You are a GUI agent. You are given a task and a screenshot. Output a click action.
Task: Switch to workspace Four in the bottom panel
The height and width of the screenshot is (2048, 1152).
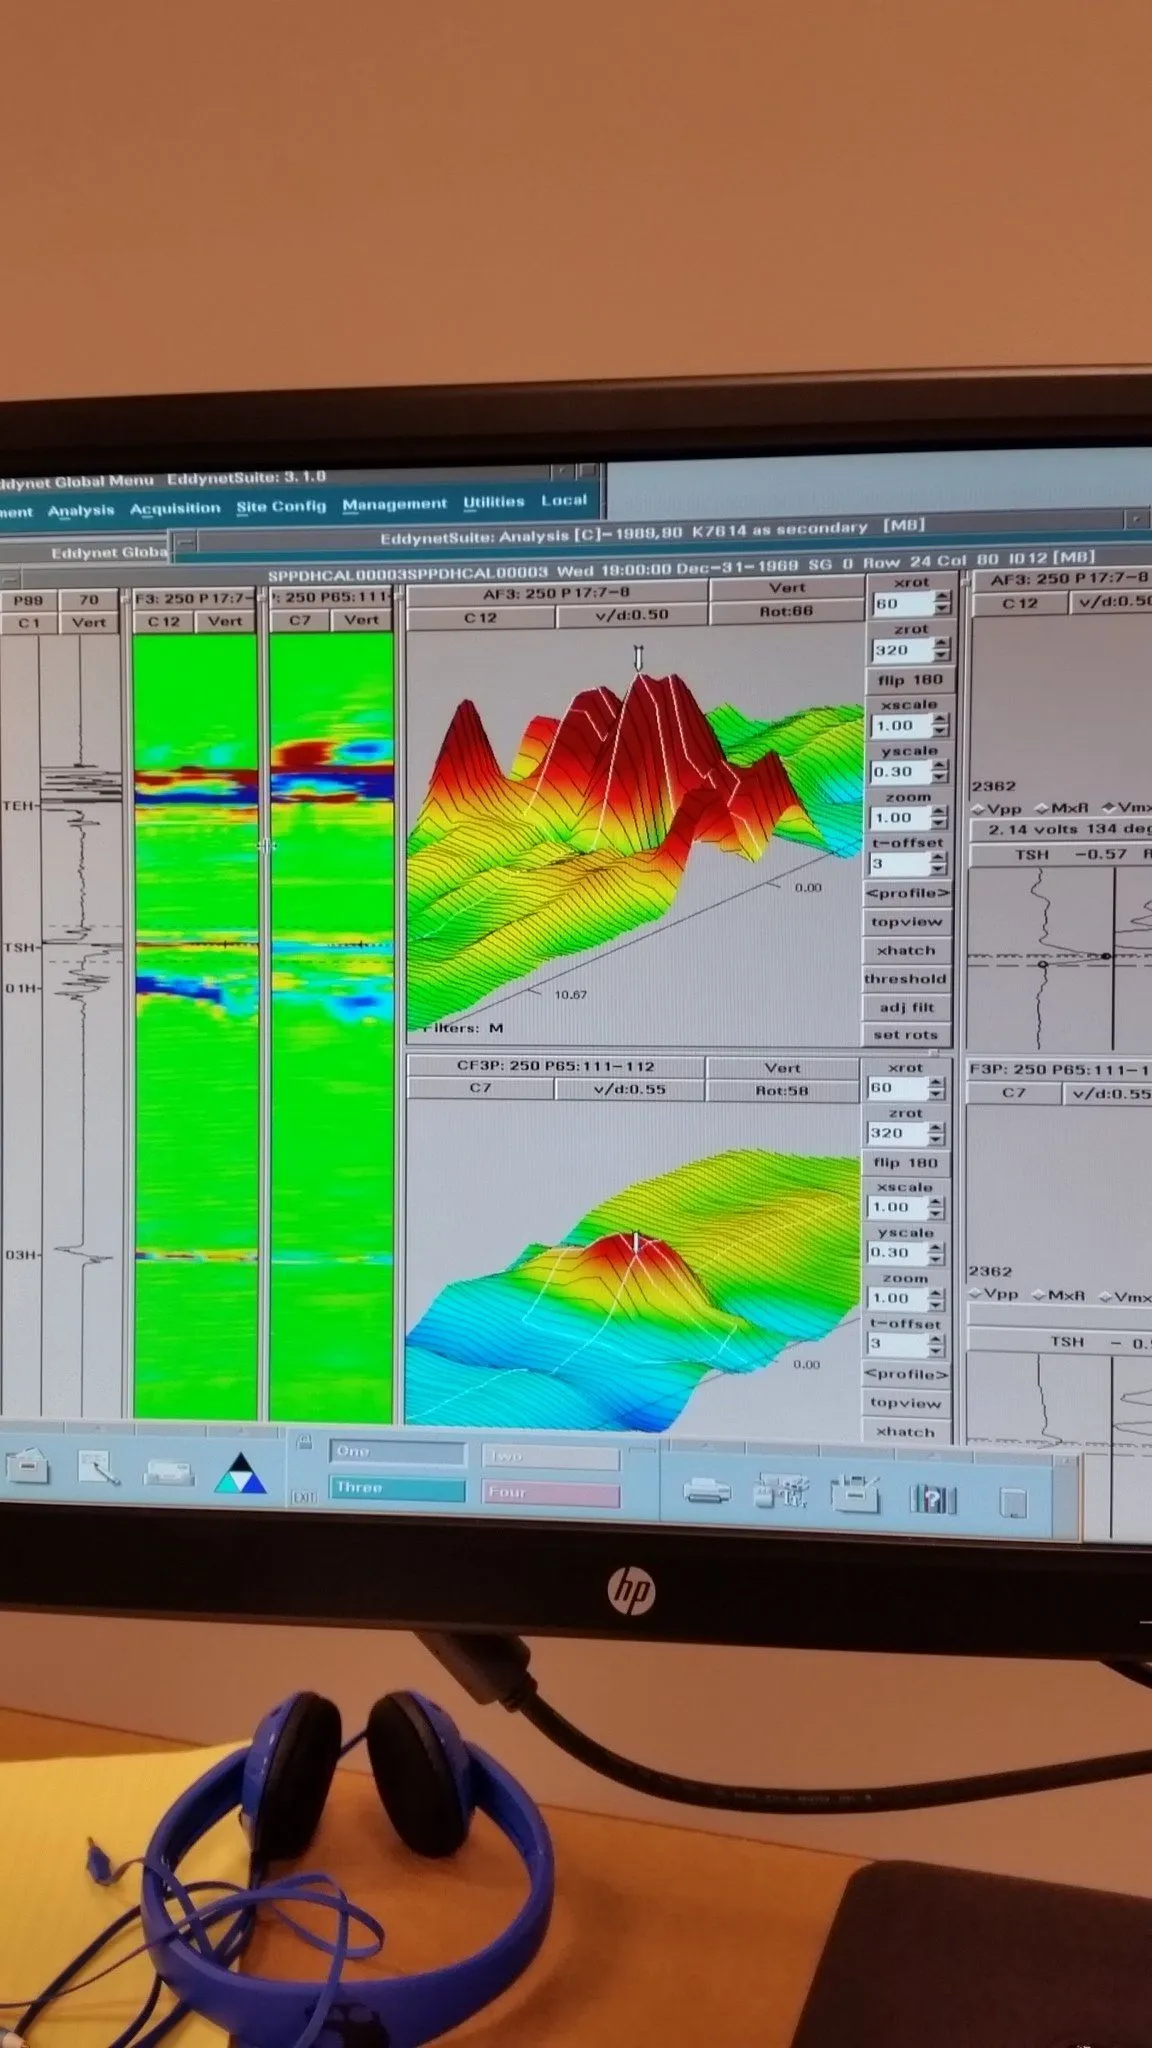point(550,1493)
